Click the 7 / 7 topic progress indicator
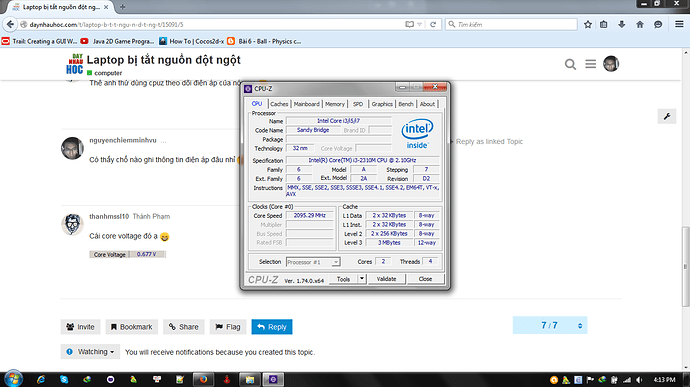The image size is (690, 387). 550,325
